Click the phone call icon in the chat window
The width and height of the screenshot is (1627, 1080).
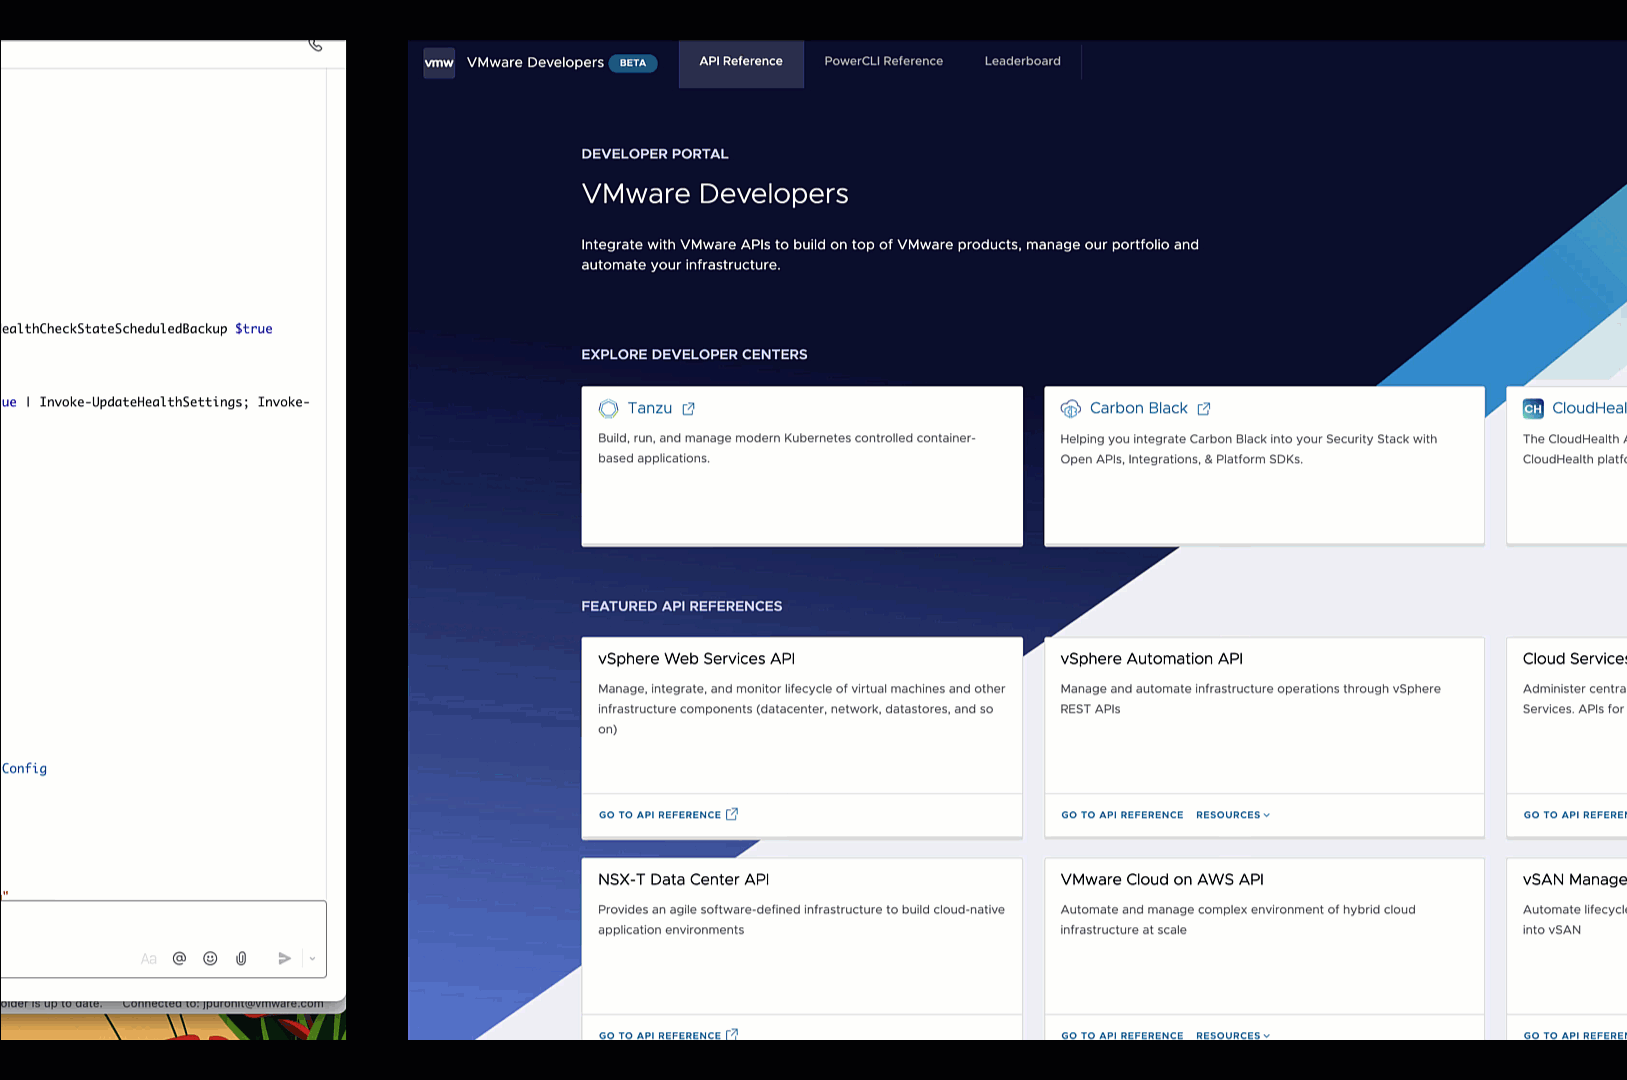point(315,45)
